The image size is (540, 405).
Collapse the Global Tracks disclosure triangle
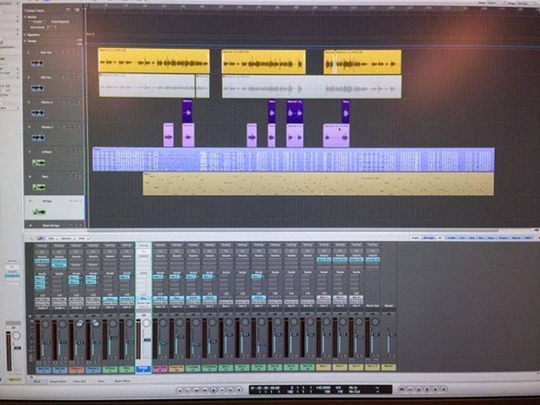25,11
